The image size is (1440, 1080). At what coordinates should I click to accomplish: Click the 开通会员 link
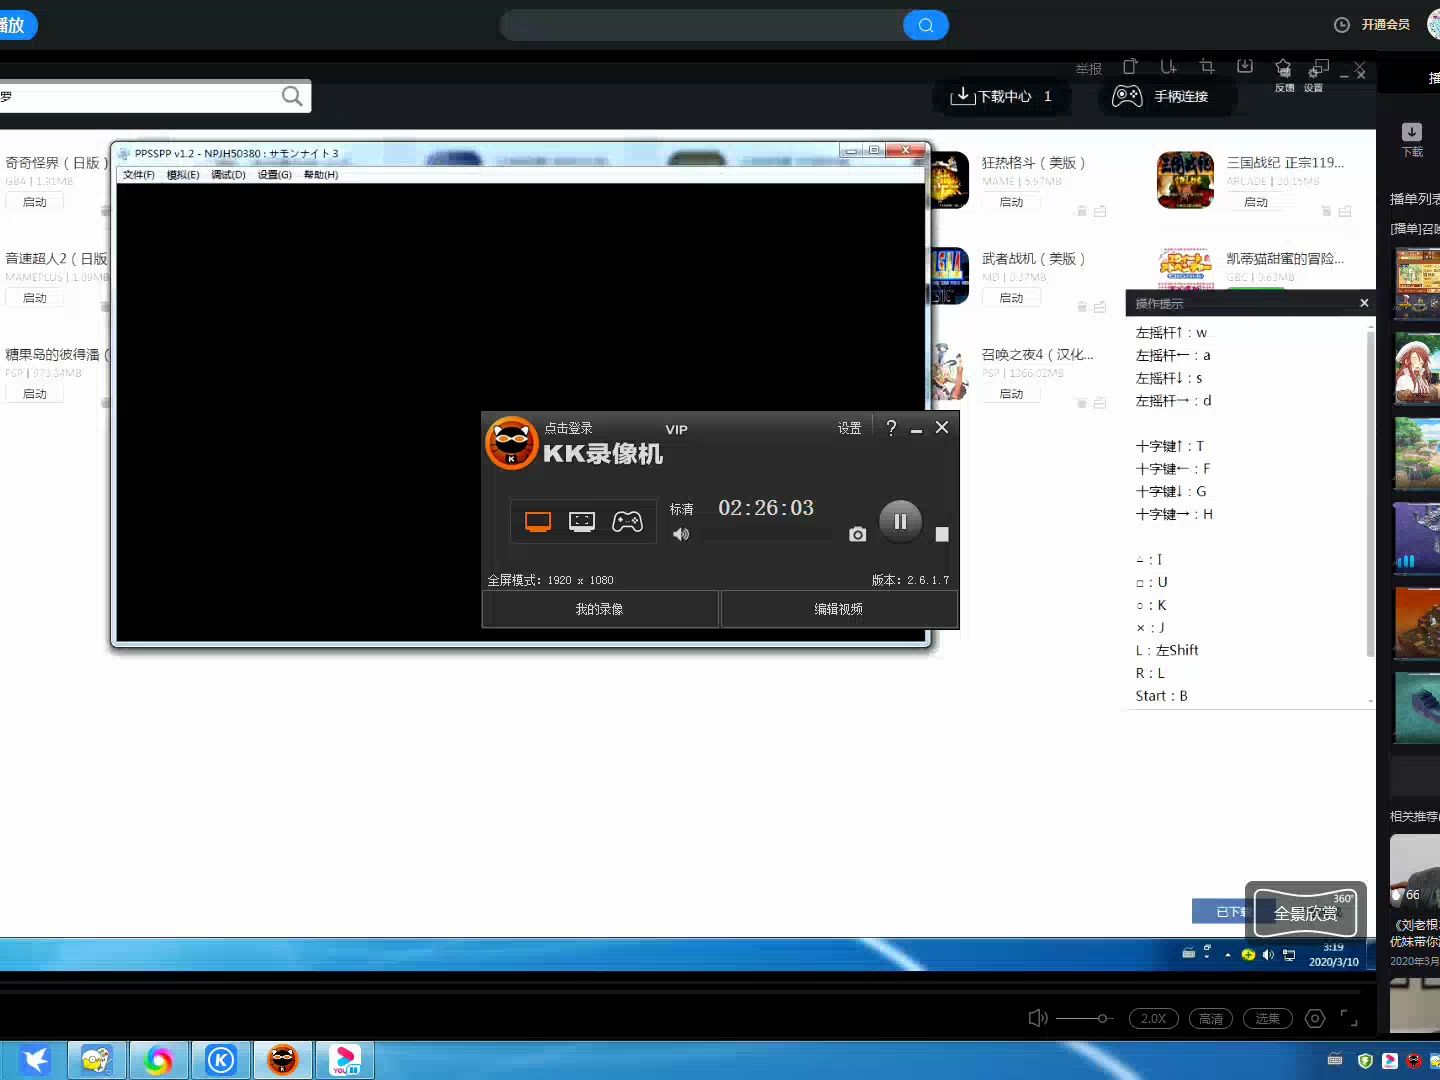pos(1385,25)
